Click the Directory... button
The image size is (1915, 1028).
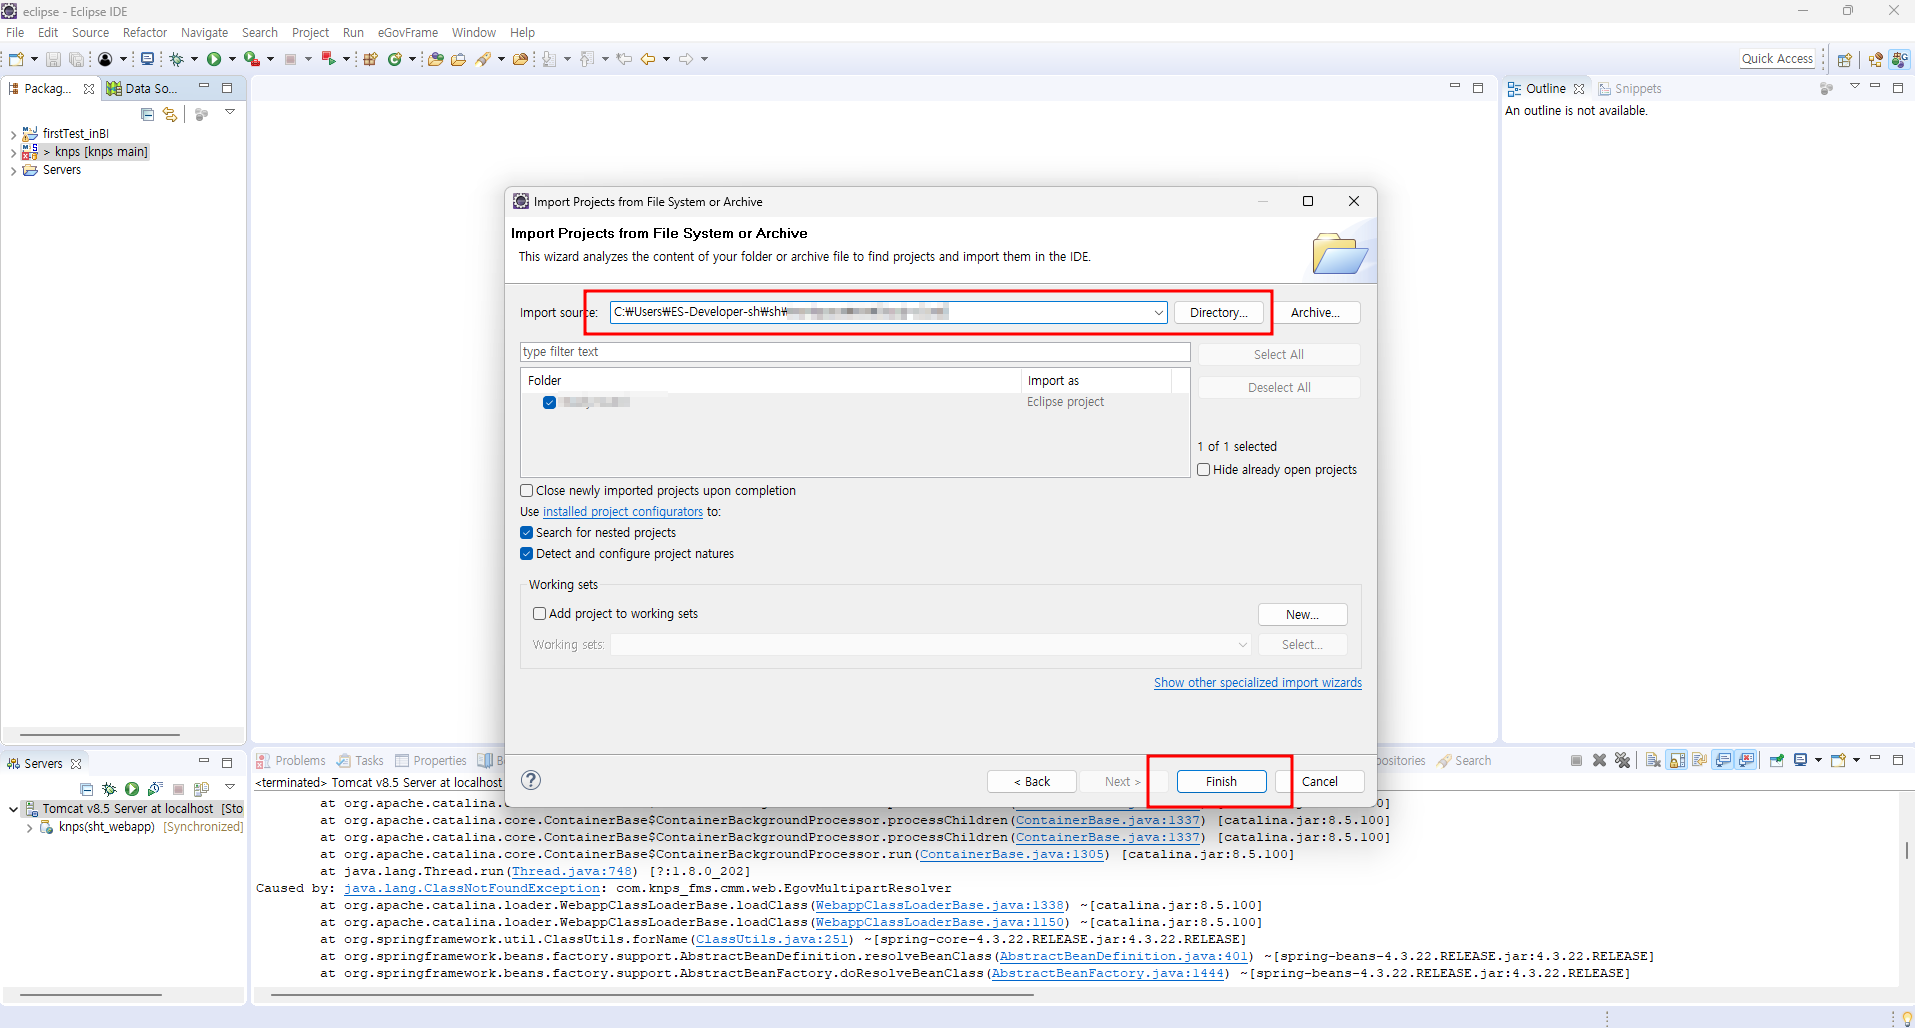pos(1219,313)
